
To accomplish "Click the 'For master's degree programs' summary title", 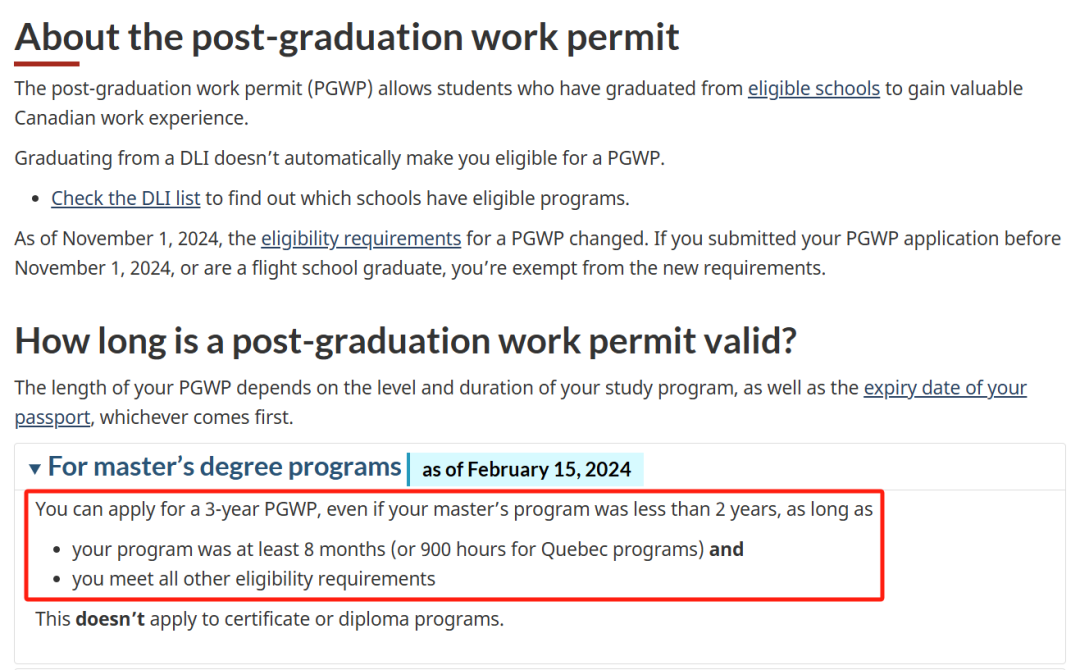I will click(x=224, y=467).
